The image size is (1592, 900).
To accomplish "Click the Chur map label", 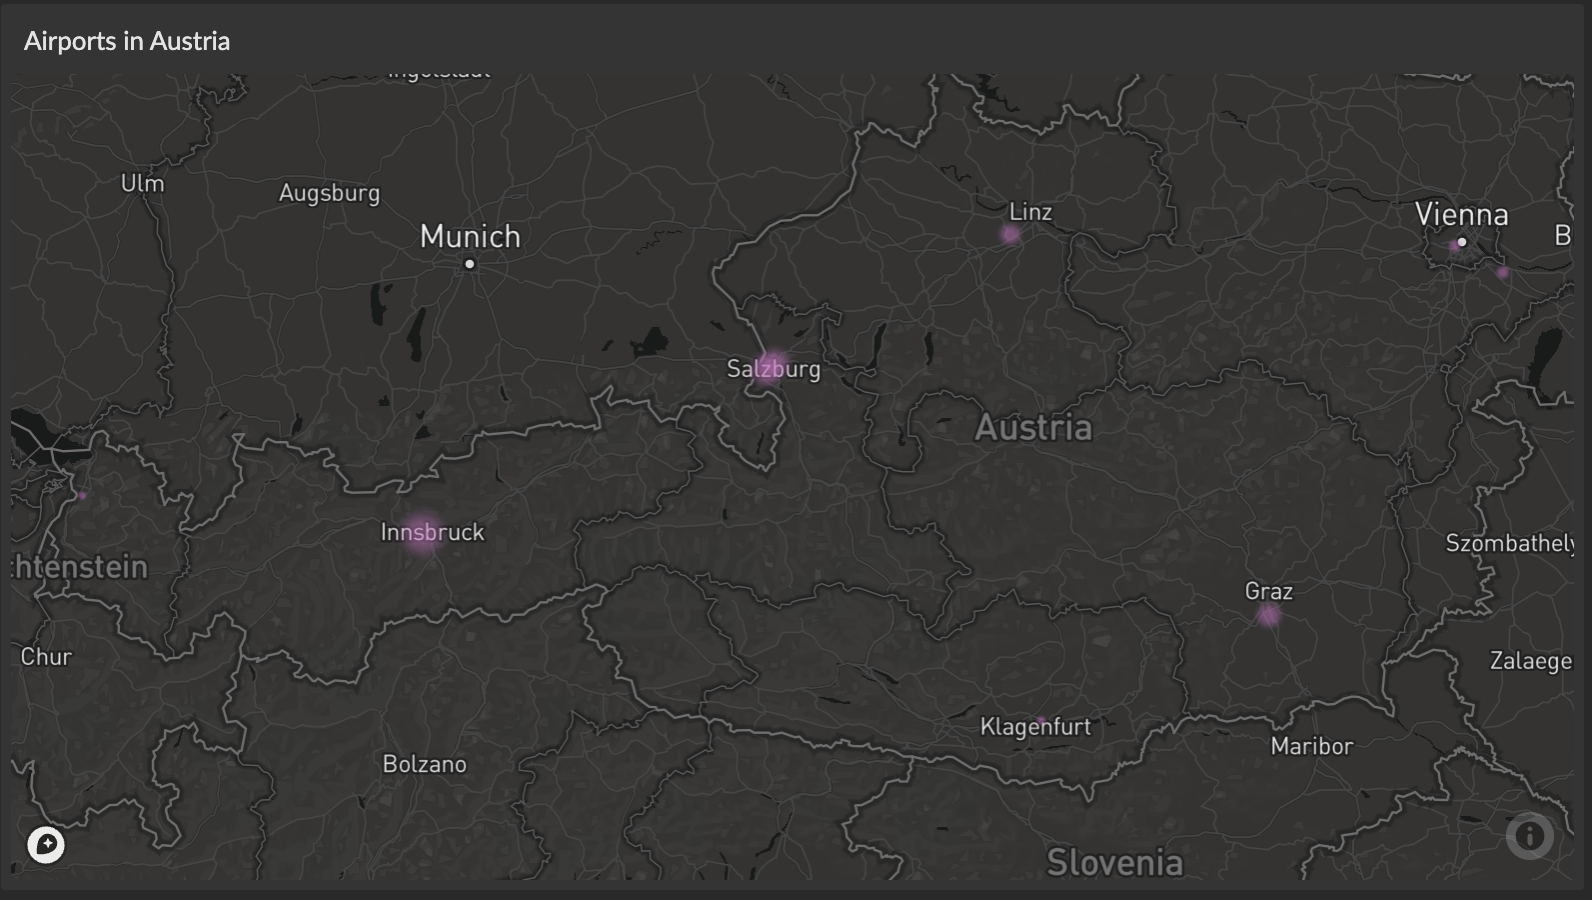I will 47,657.
